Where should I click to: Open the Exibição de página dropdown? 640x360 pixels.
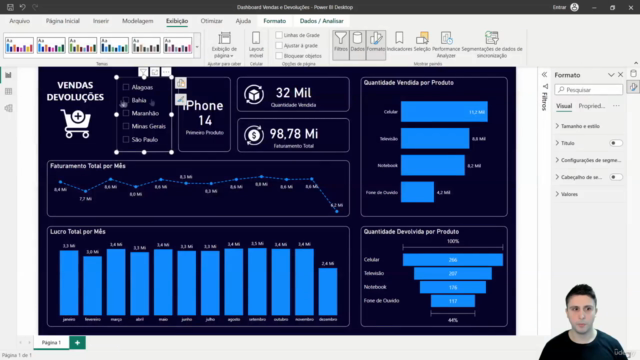coord(224,45)
